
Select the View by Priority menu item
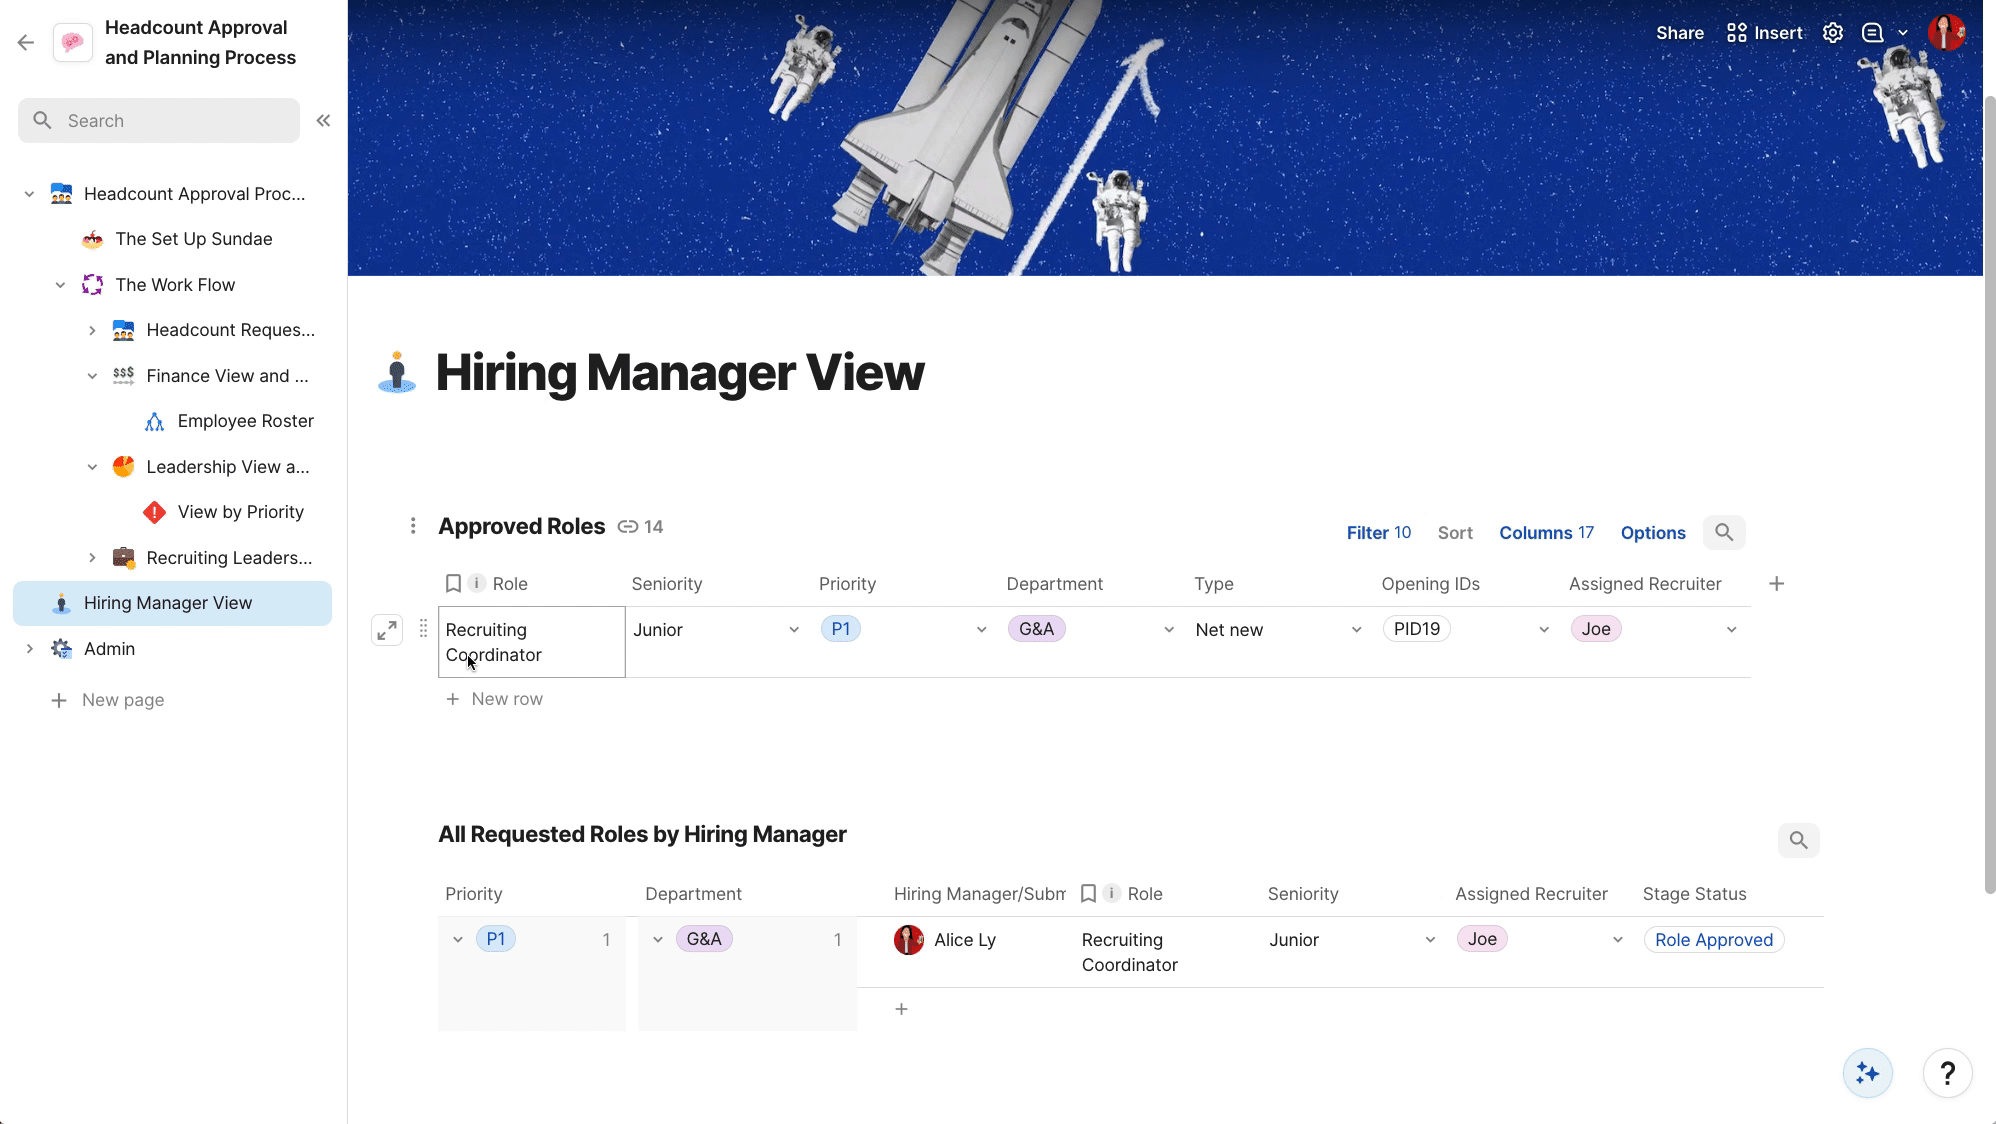point(240,513)
